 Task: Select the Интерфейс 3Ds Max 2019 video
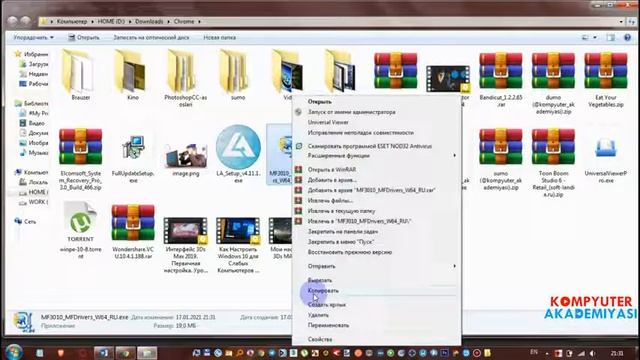click(x=186, y=245)
